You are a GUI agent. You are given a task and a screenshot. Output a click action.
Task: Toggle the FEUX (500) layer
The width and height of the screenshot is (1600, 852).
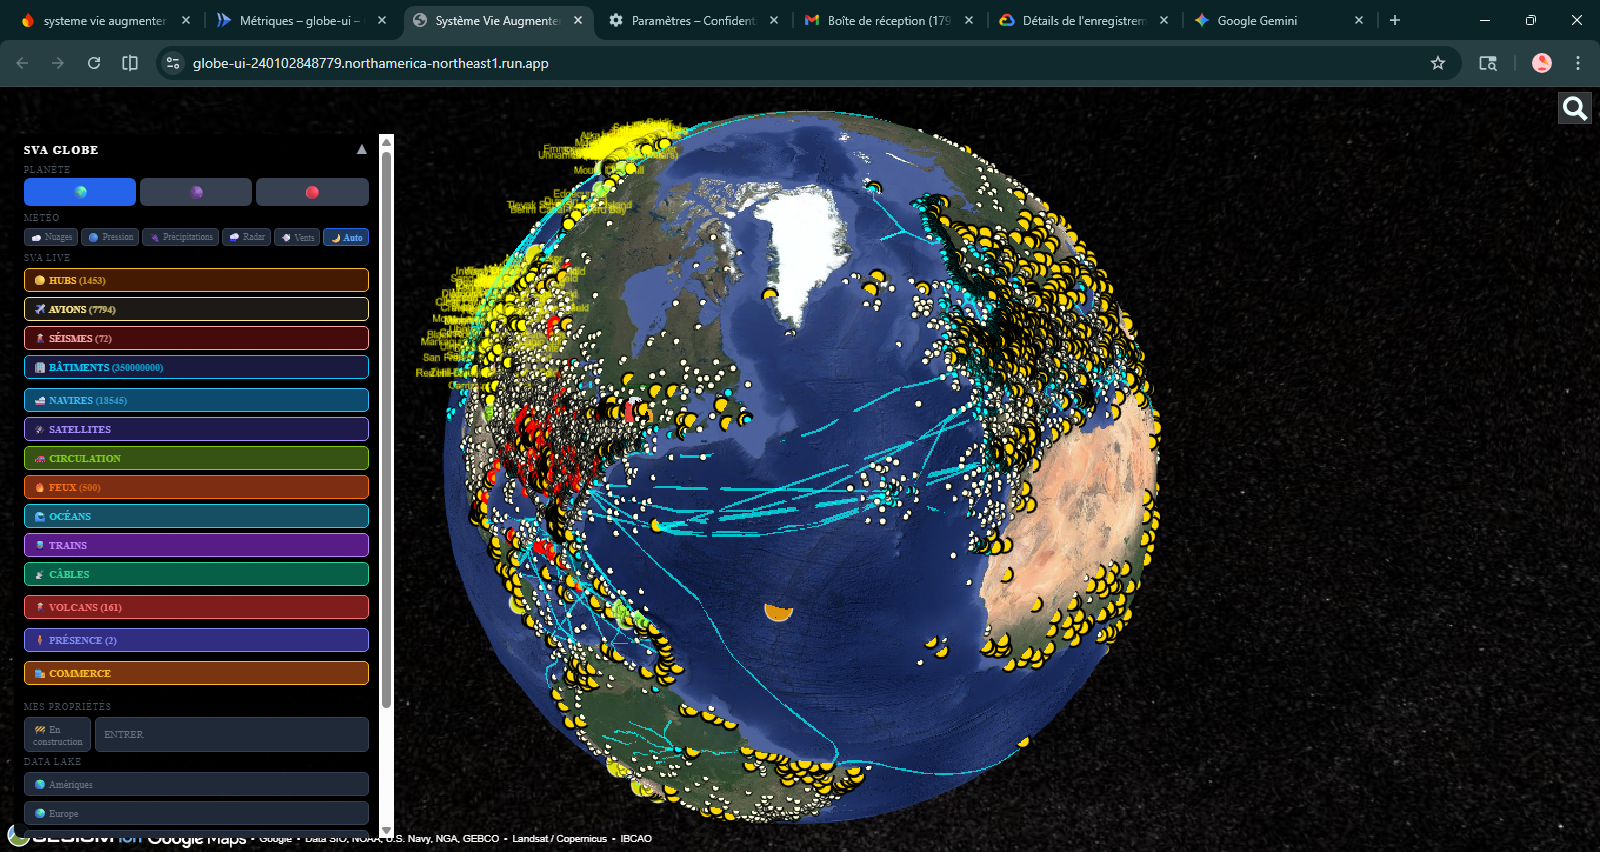(196, 487)
